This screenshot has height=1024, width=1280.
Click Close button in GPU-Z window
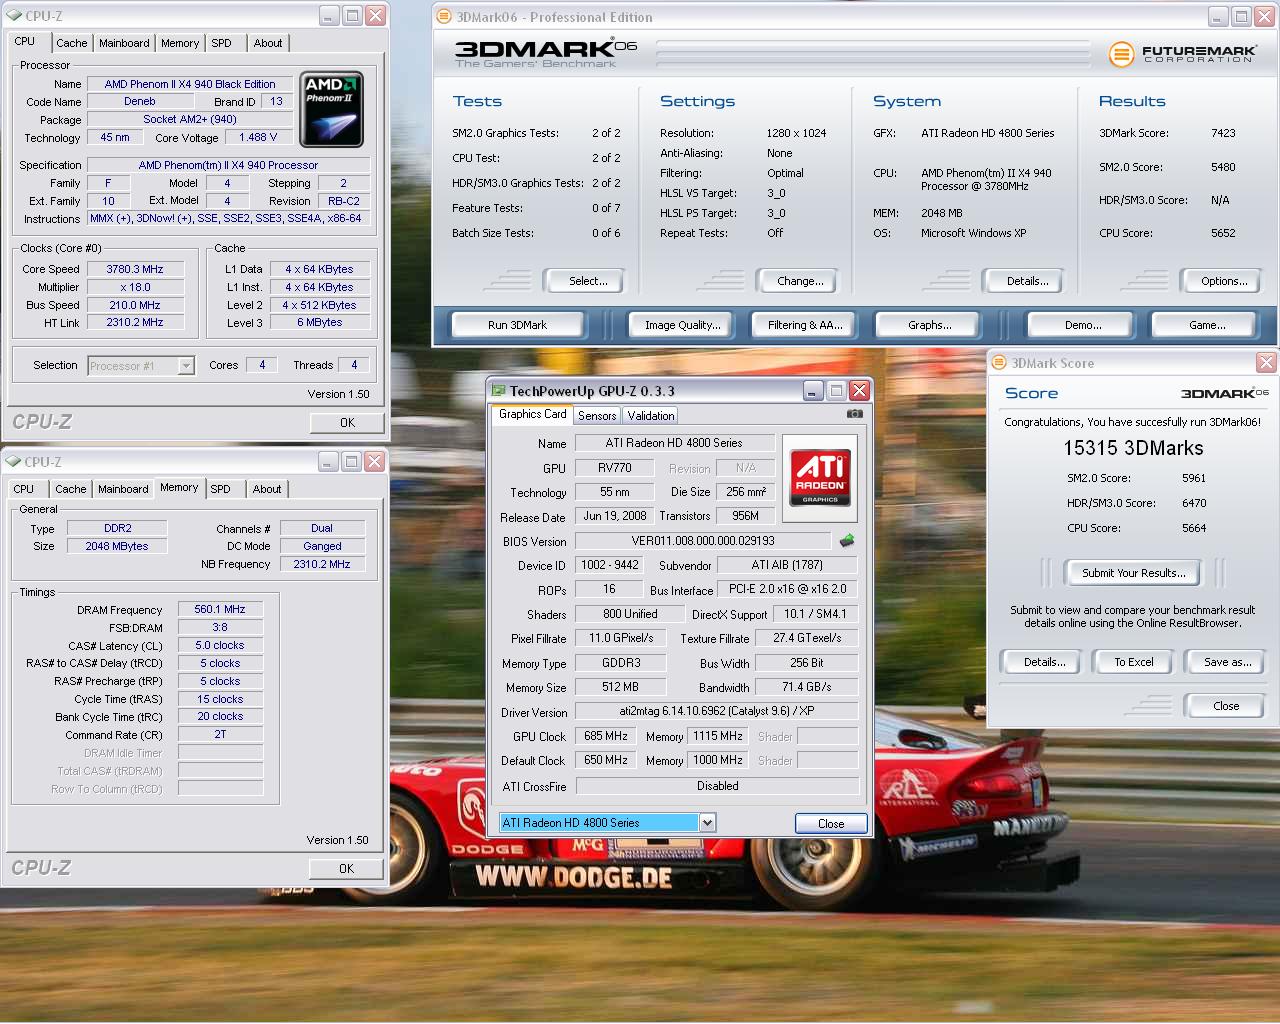pos(831,824)
